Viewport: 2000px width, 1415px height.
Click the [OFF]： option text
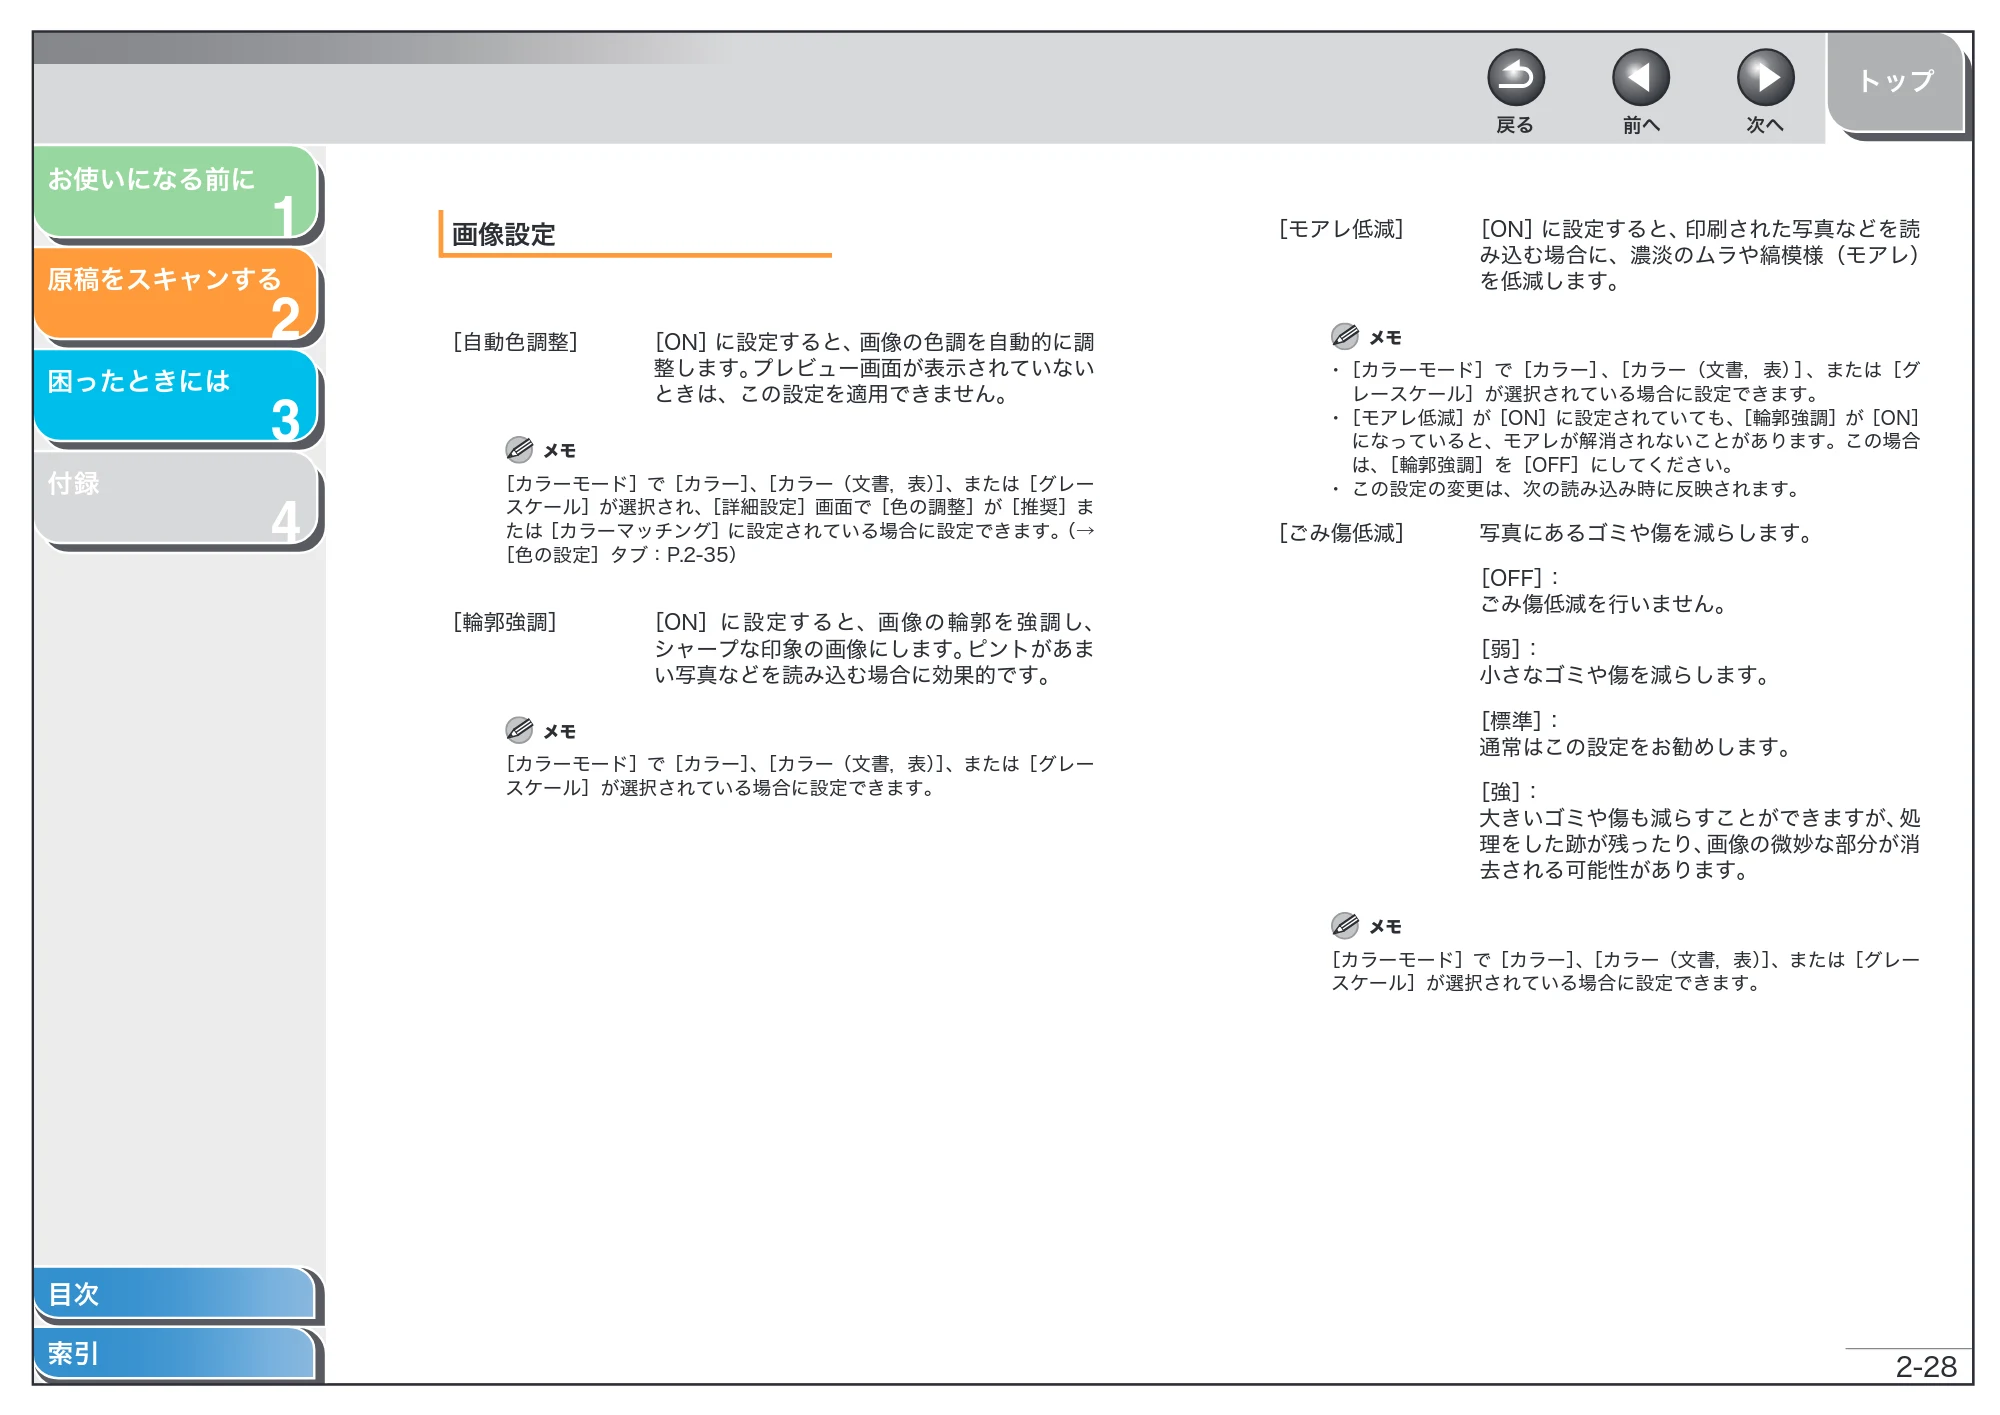(x=1520, y=578)
